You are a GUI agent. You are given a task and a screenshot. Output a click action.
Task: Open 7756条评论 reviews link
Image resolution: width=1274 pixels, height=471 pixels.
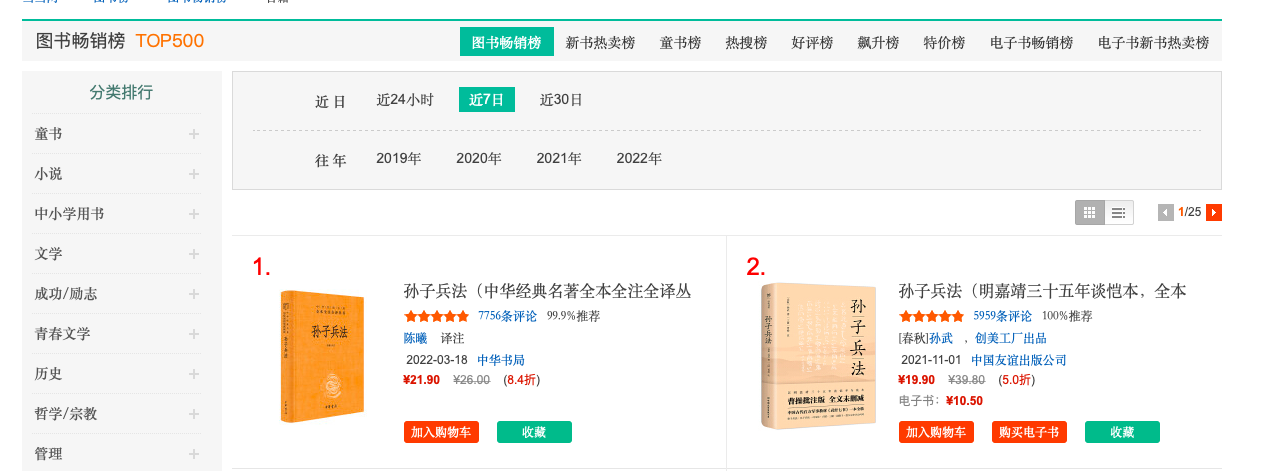[508, 316]
